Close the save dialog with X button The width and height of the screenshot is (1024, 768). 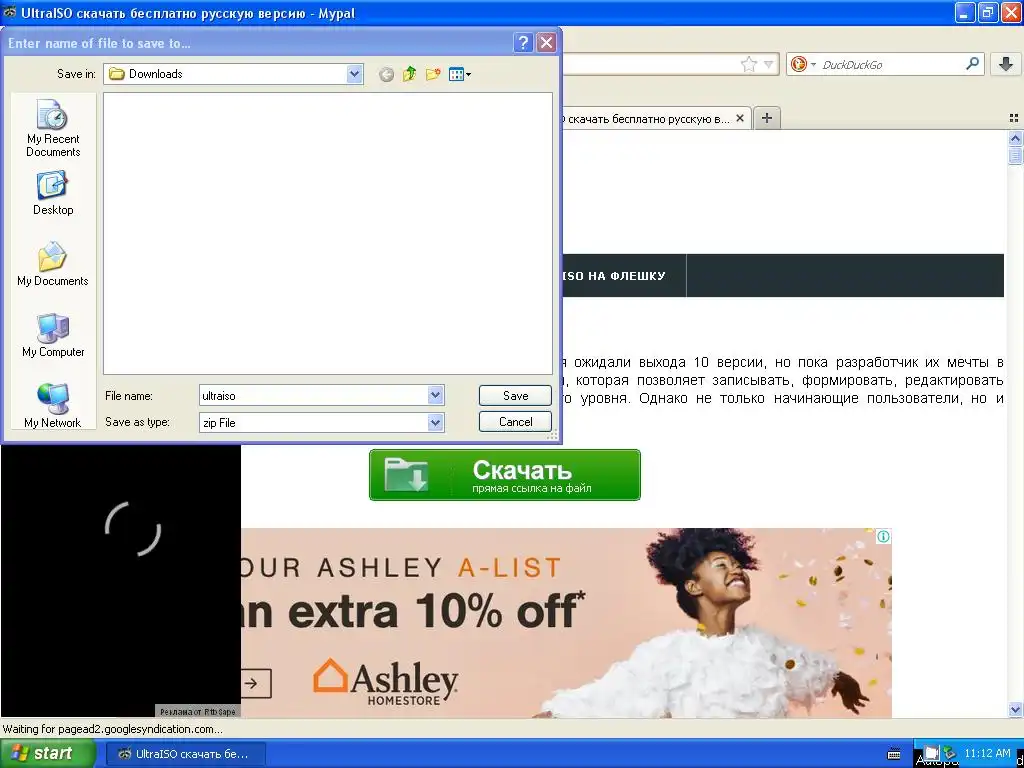[546, 43]
